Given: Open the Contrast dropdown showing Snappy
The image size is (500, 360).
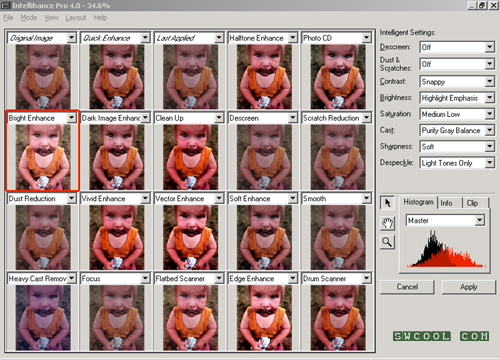Looking at the screenshot, I should (457, 81).
